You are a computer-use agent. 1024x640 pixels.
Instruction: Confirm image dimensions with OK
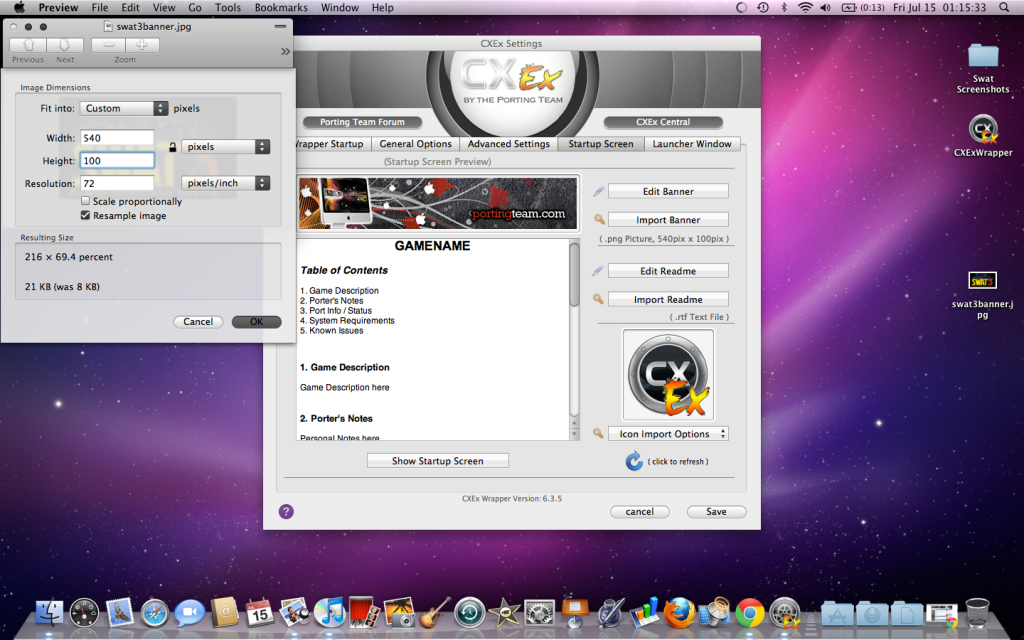tap(257, 322)
